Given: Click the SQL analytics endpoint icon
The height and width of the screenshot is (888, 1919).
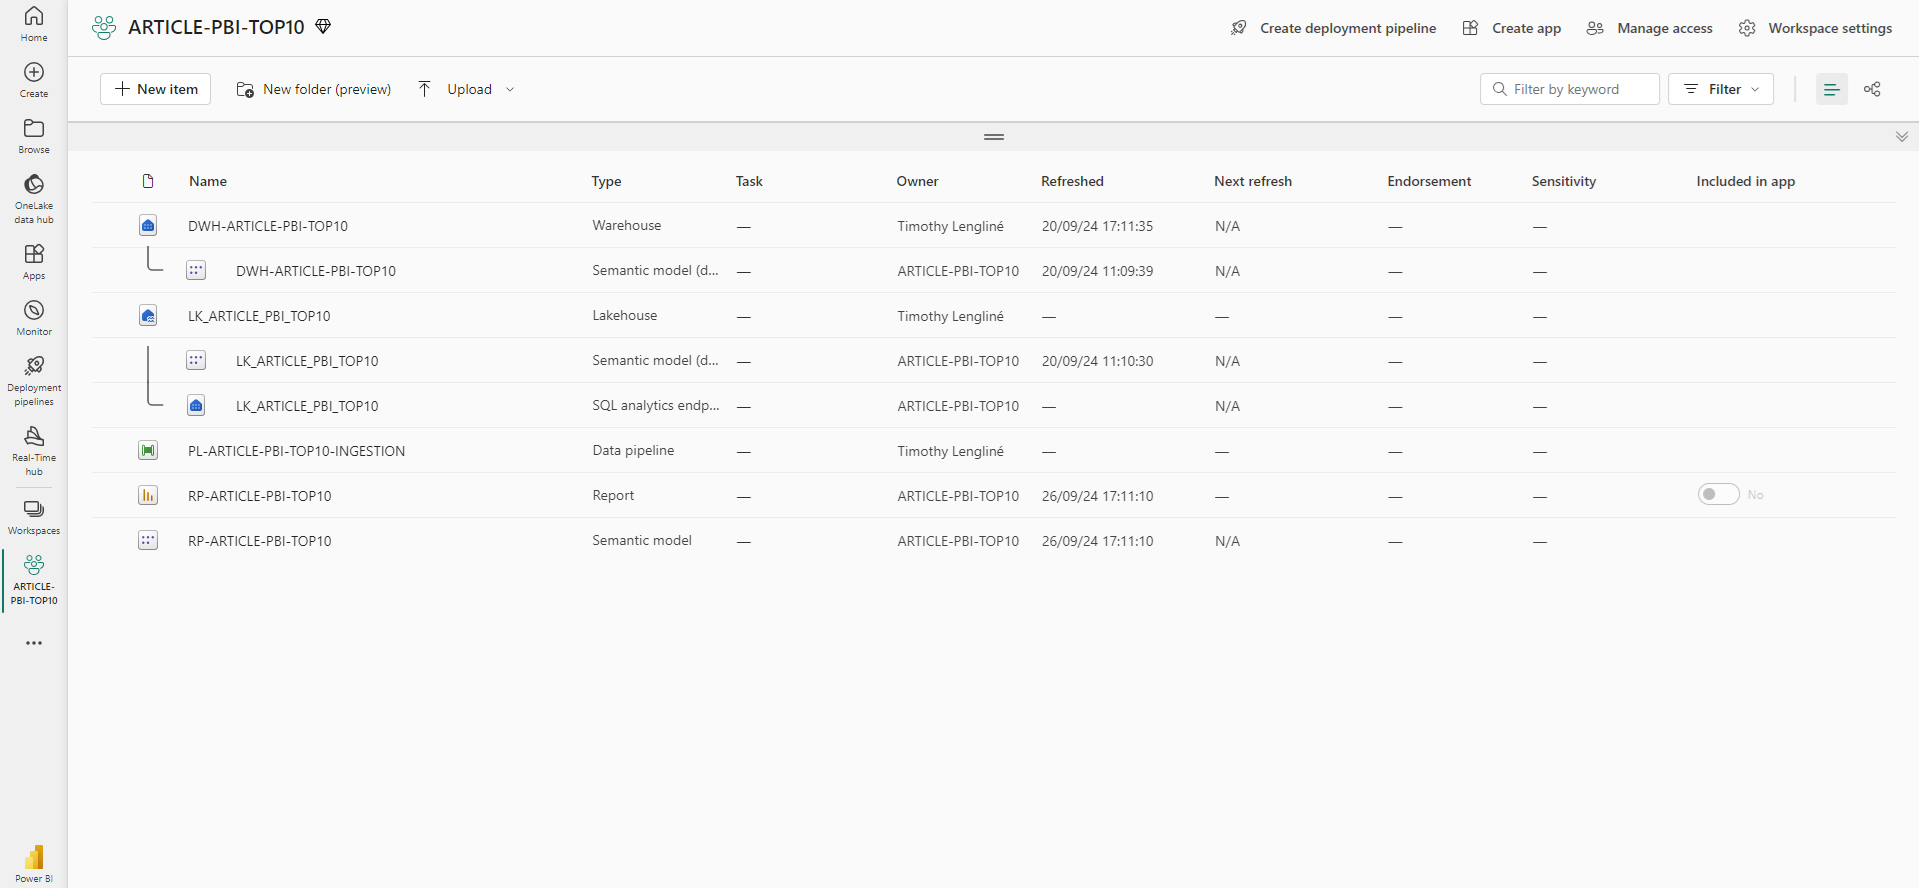Looking at the screenshot, I should (196, 406).
